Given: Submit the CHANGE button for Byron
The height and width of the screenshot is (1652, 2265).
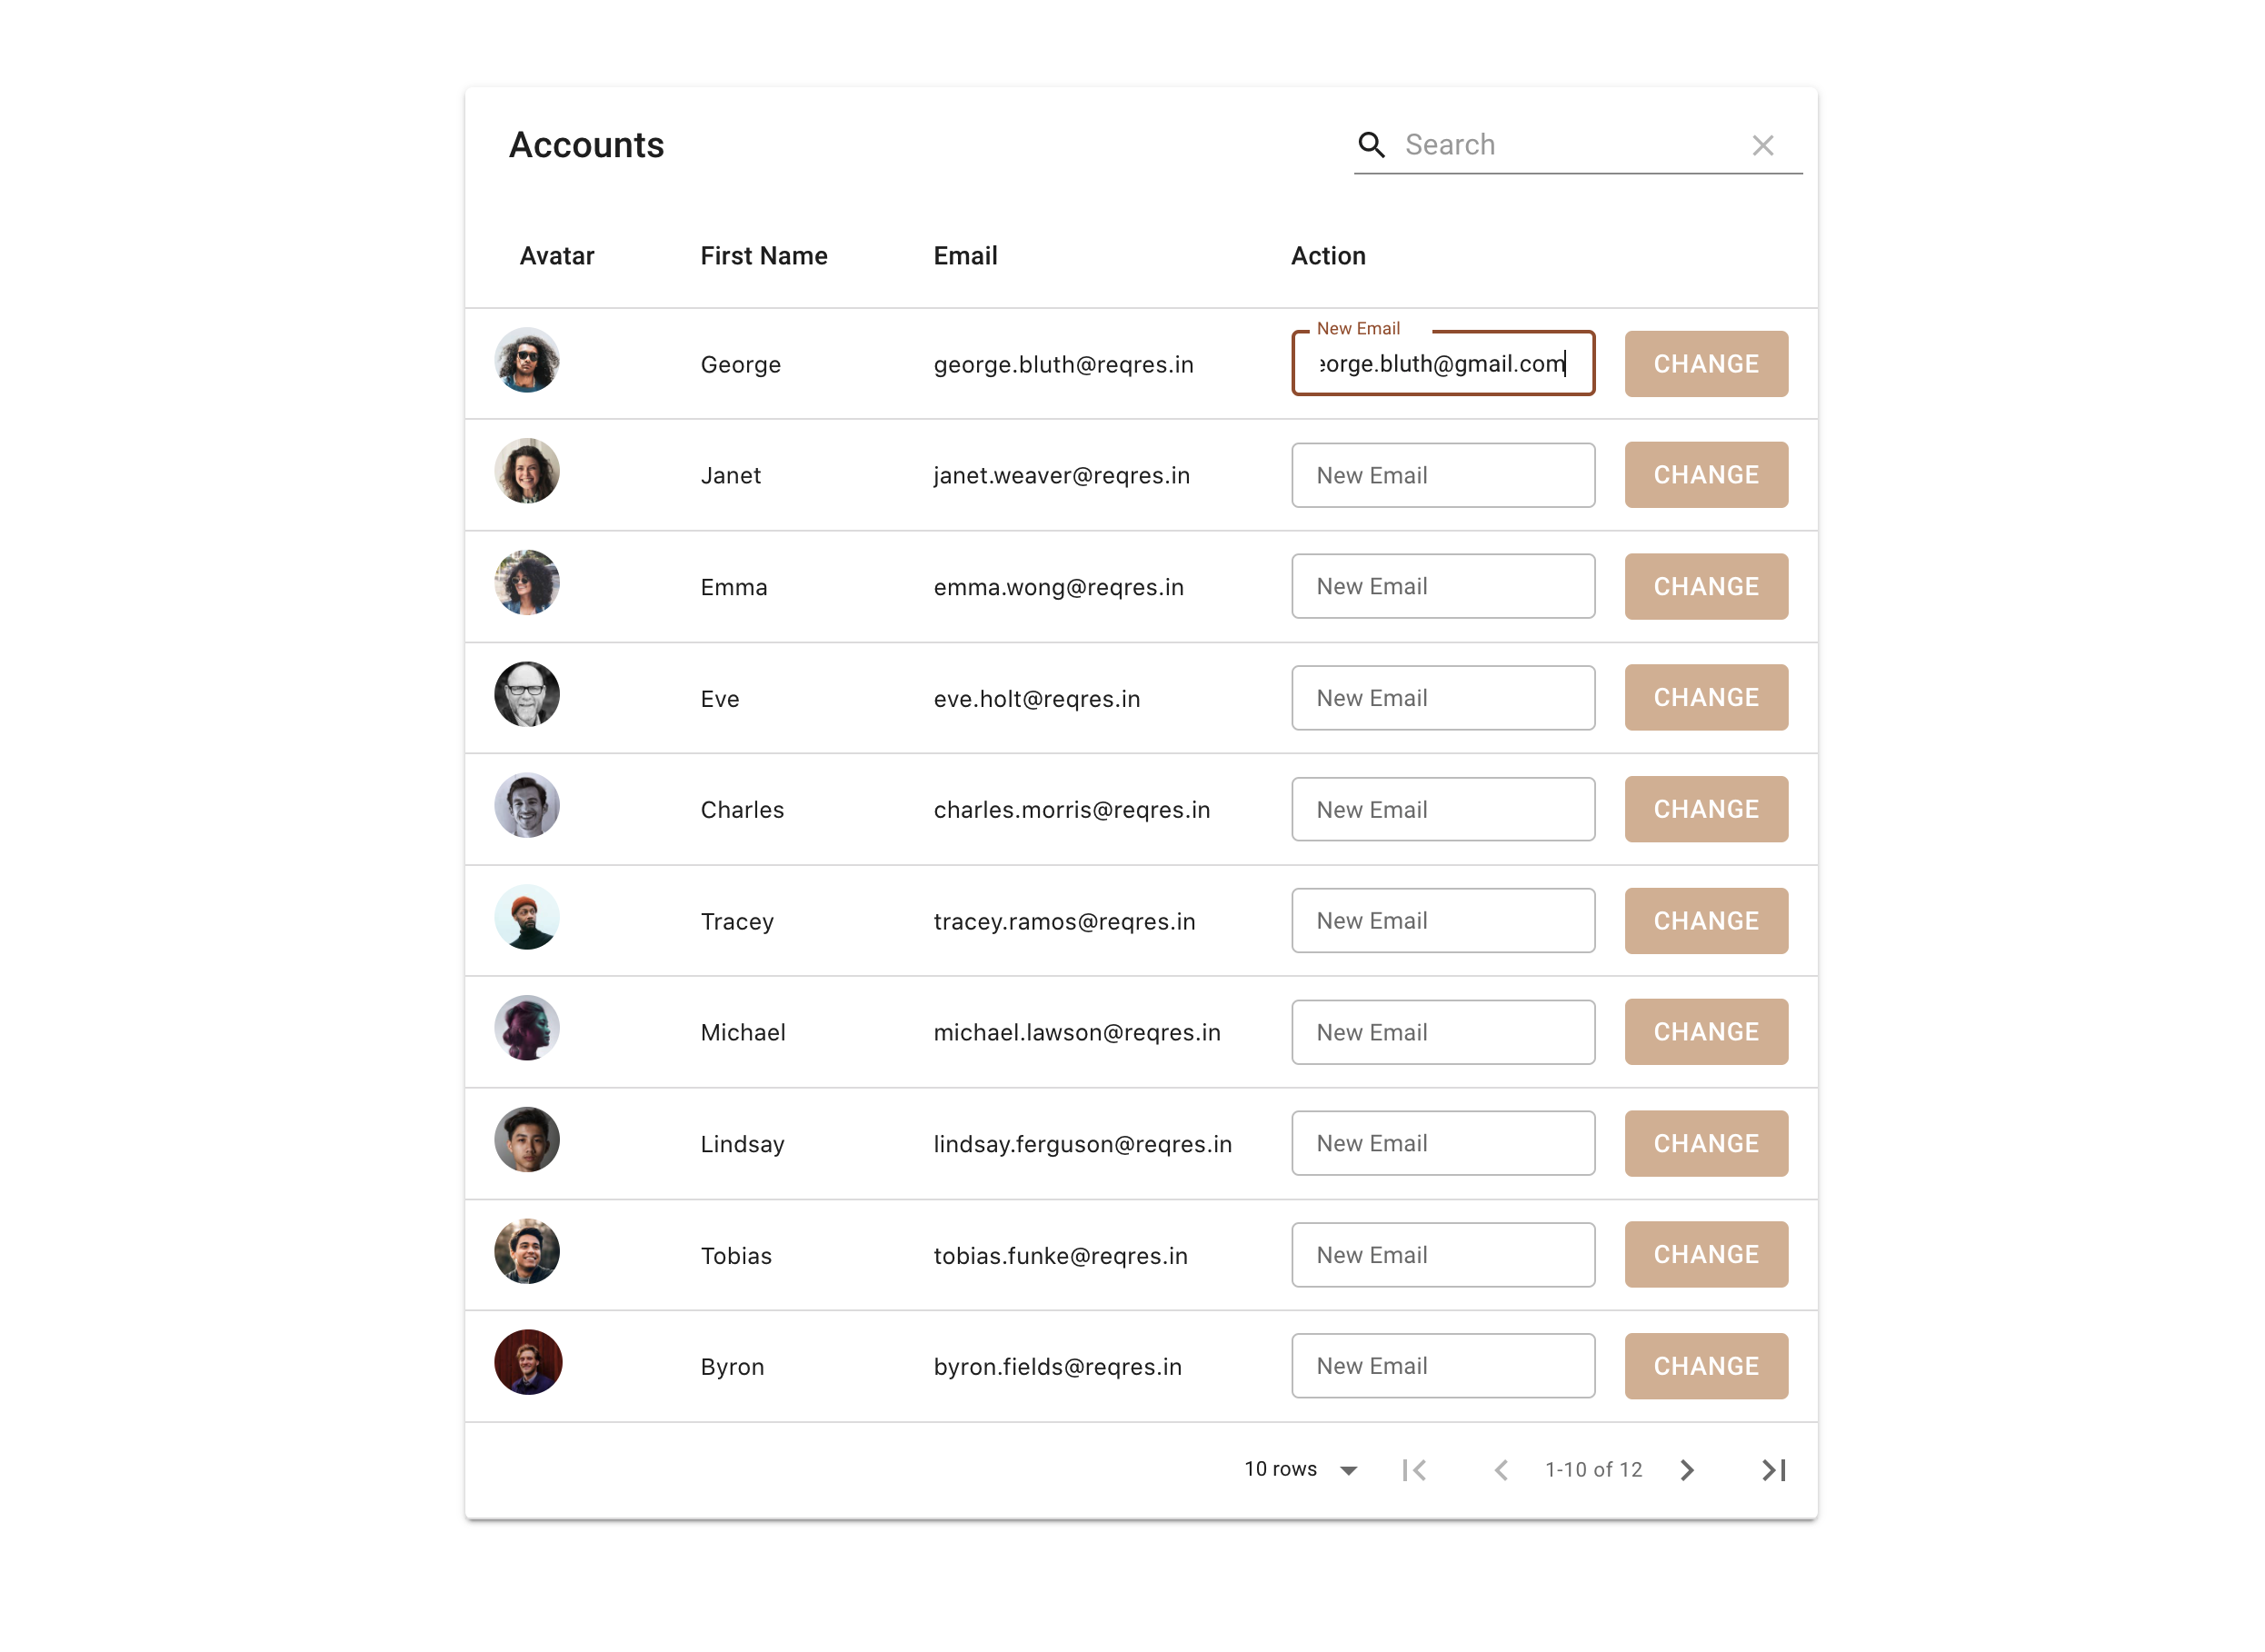Looking at the screenshot, I should (1705, 1365).
